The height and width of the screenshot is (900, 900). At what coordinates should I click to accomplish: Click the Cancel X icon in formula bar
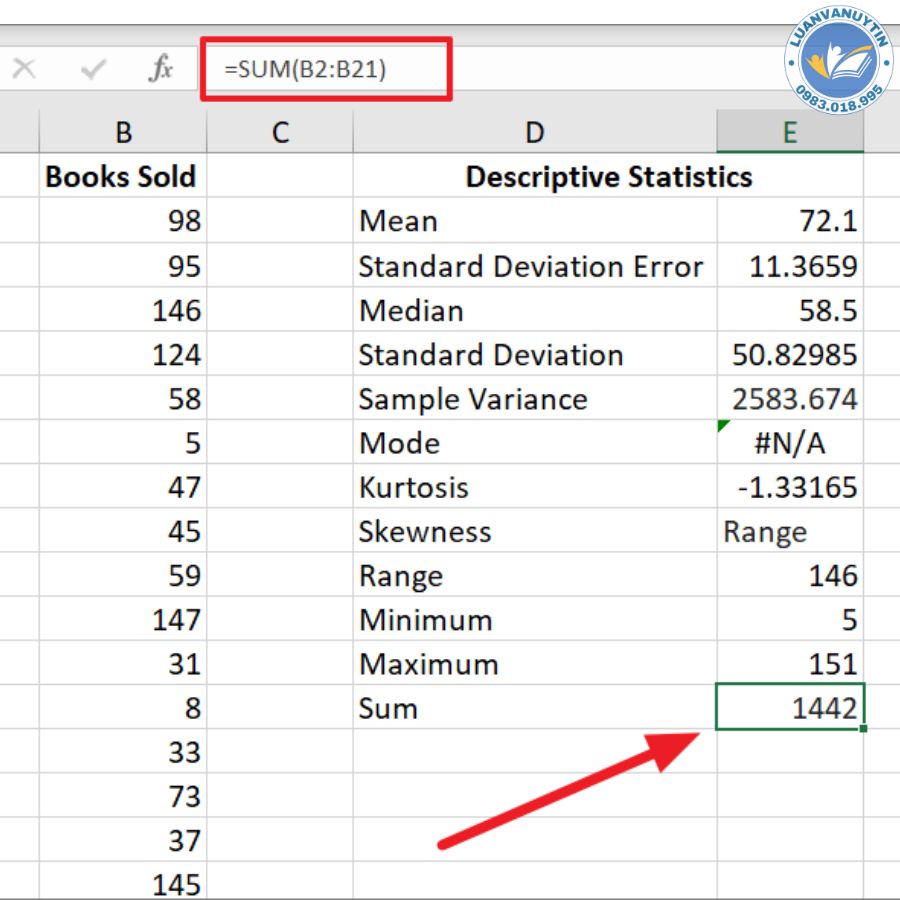pyautogui.click(x=23, y=69)
